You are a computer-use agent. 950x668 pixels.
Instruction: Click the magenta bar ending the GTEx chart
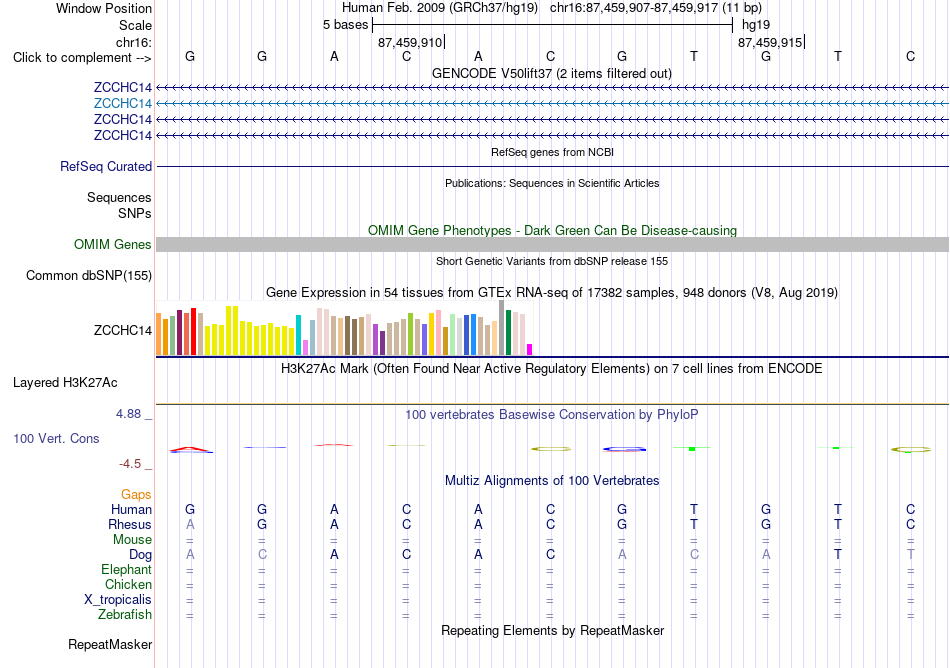(x=530, y=349)
